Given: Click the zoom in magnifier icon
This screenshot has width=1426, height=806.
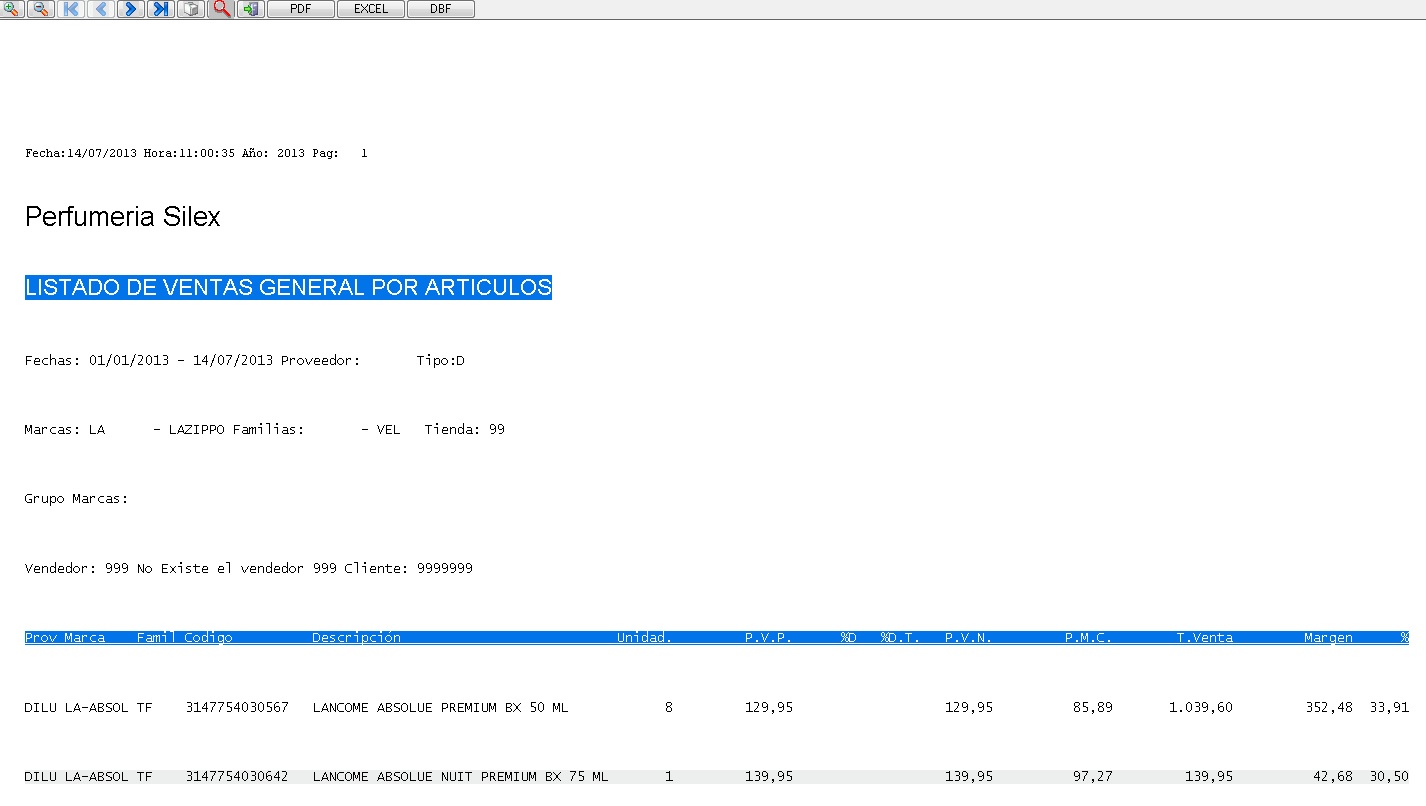Looking at the screenshot, I should pyautogui.click(x=12, y=9).
